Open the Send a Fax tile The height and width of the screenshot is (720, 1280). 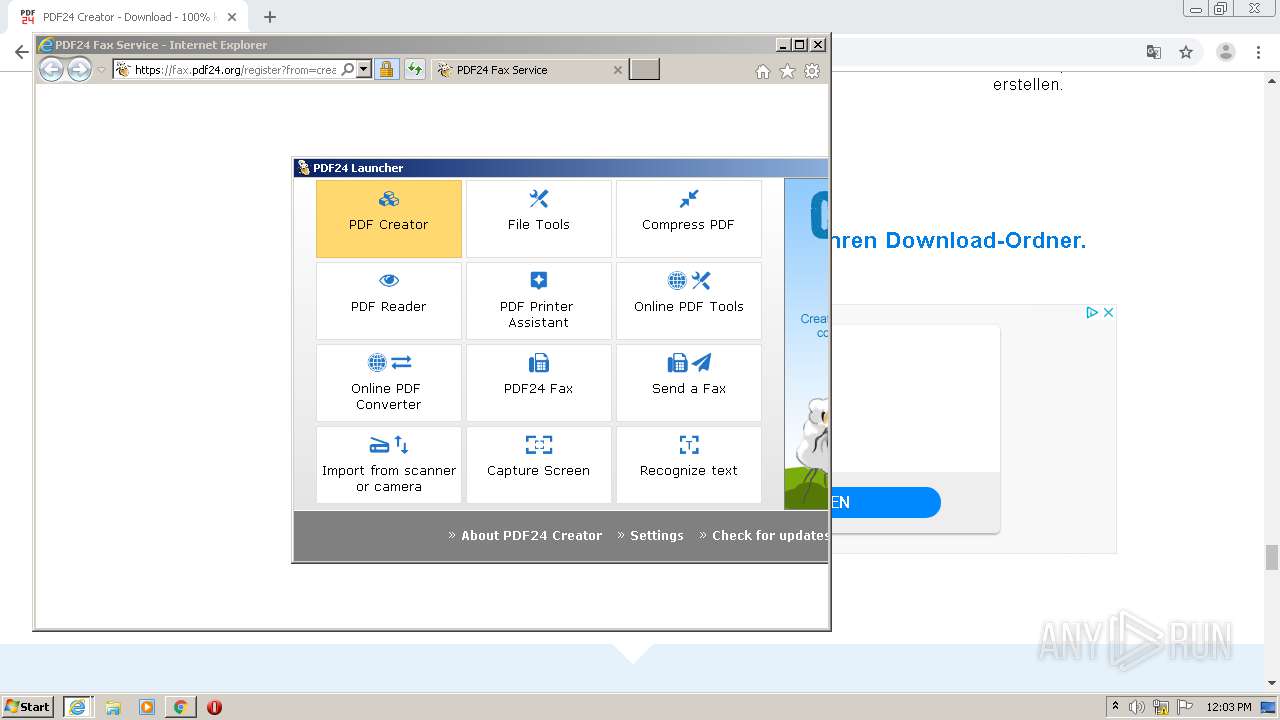pos(689,383)
